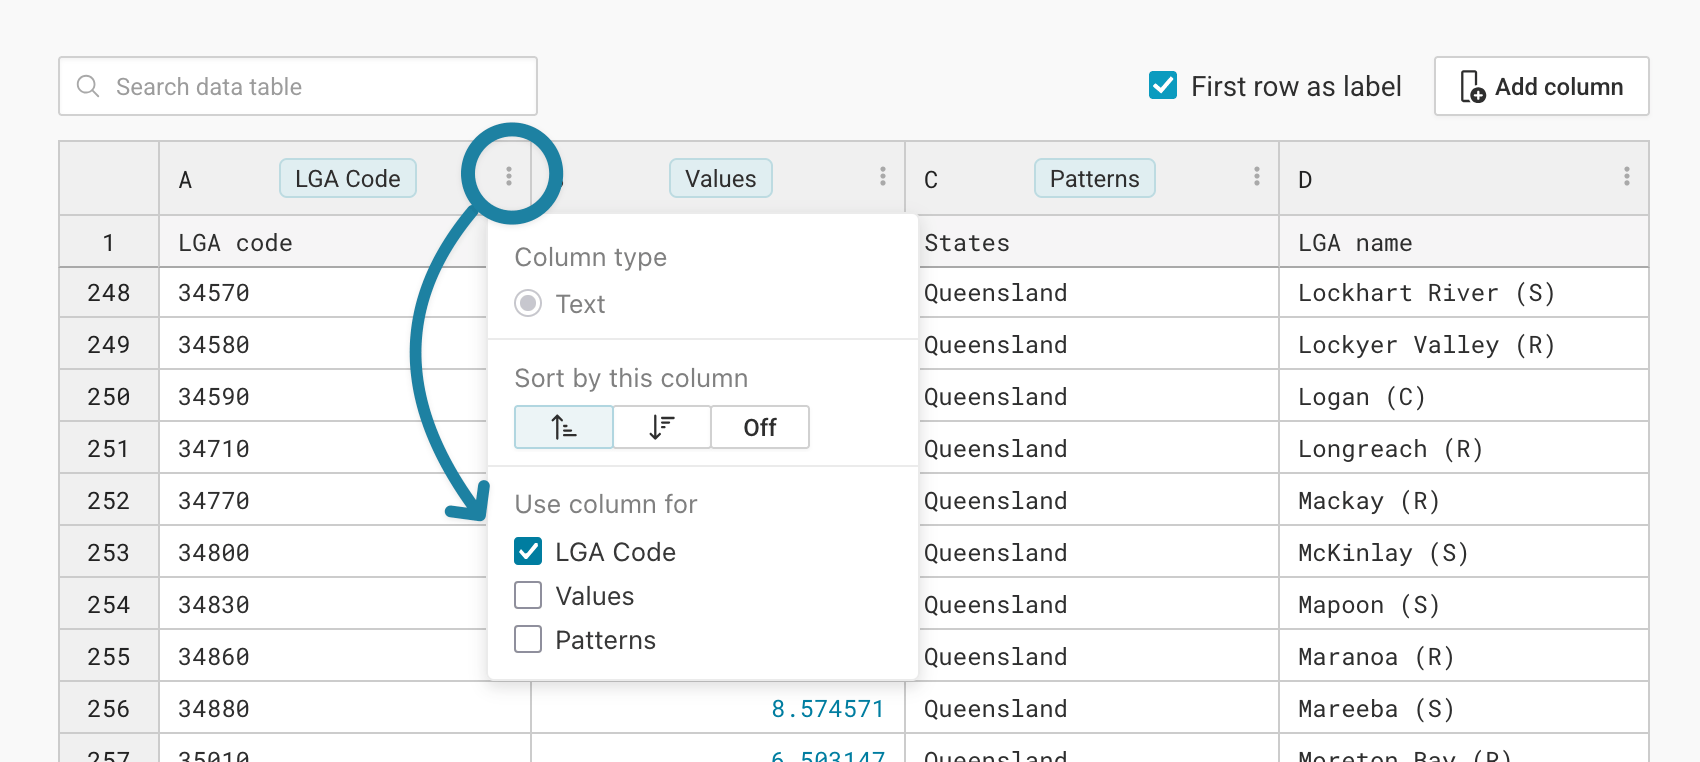Toggle First row as label checkbox

coord(1163,85)
